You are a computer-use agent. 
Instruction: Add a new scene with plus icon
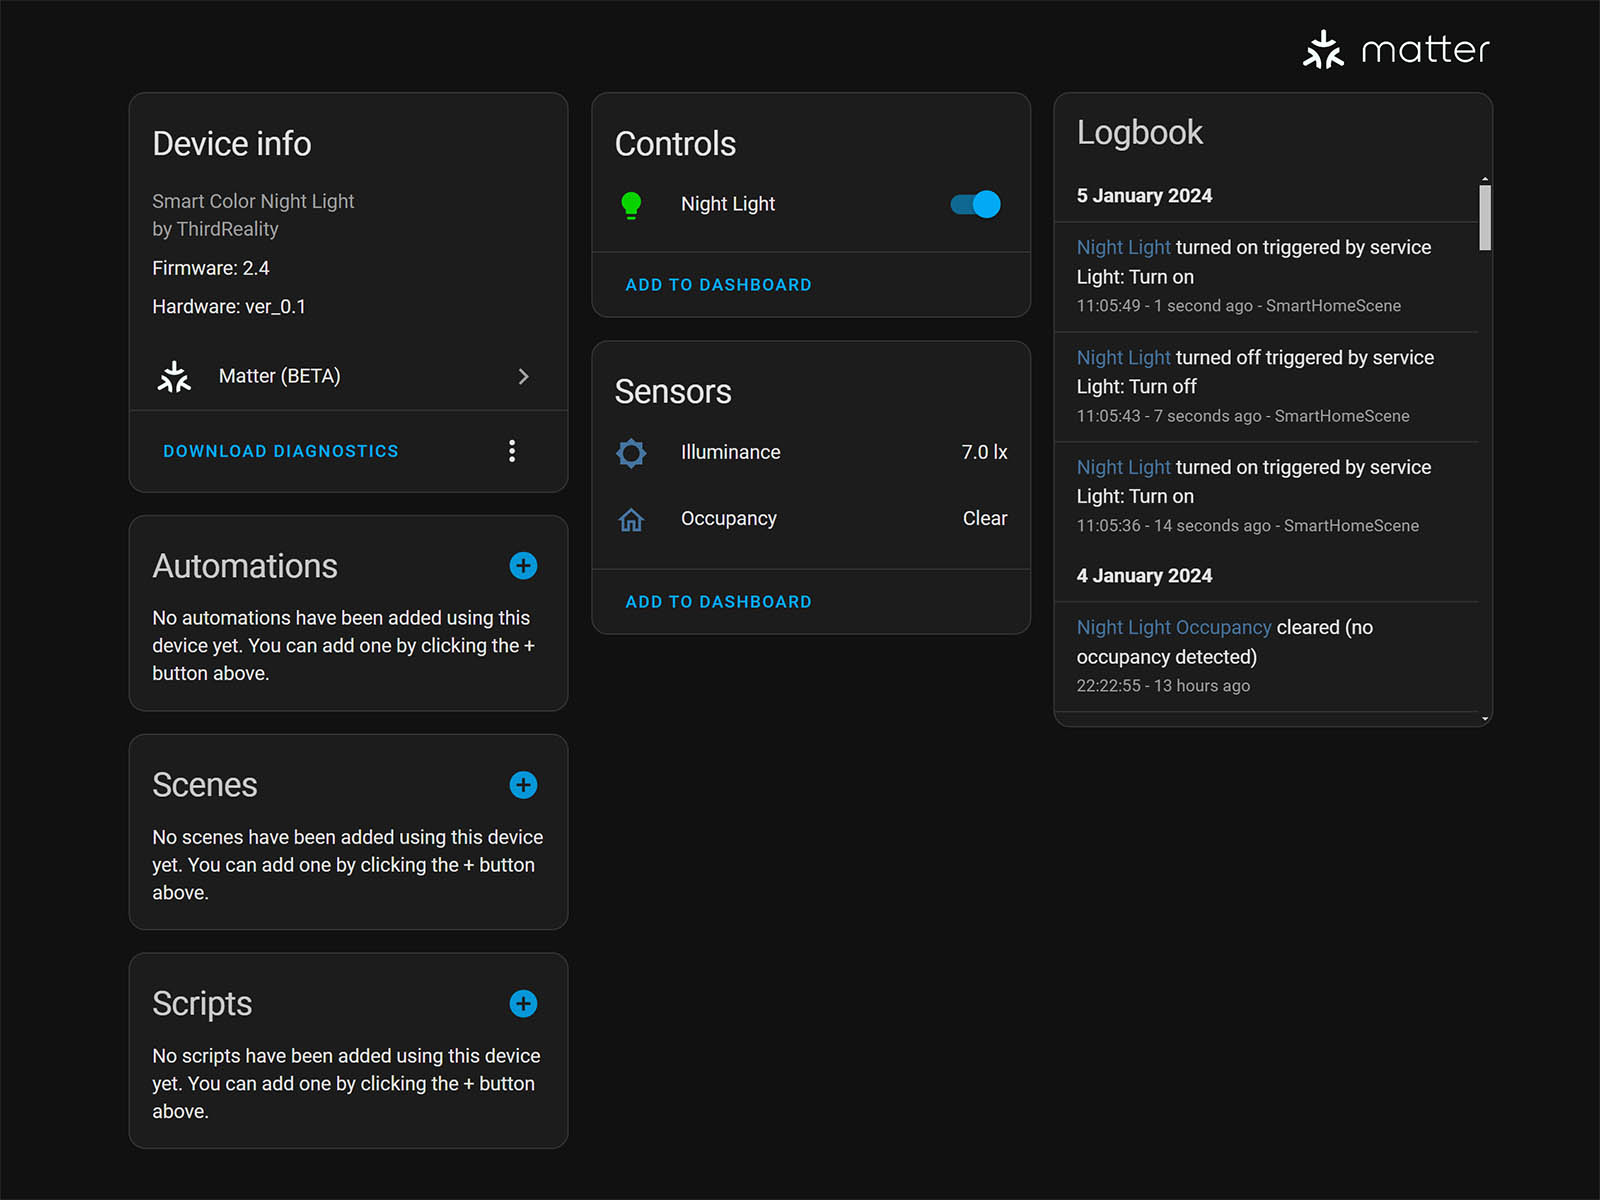pos(523,785)
